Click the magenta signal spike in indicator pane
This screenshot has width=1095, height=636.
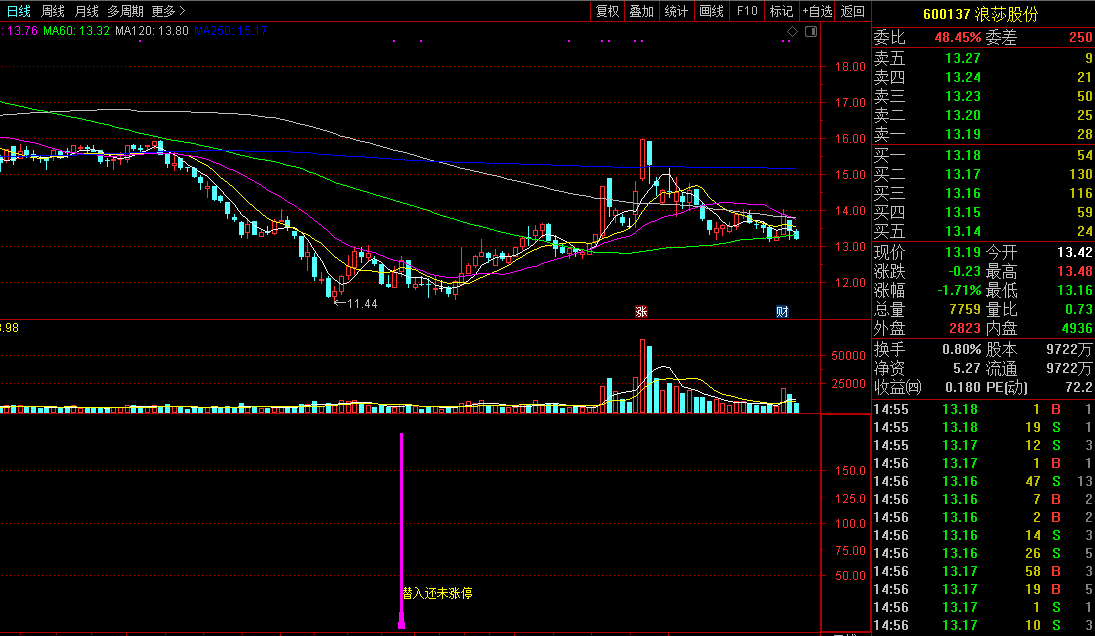pos(402,531)
